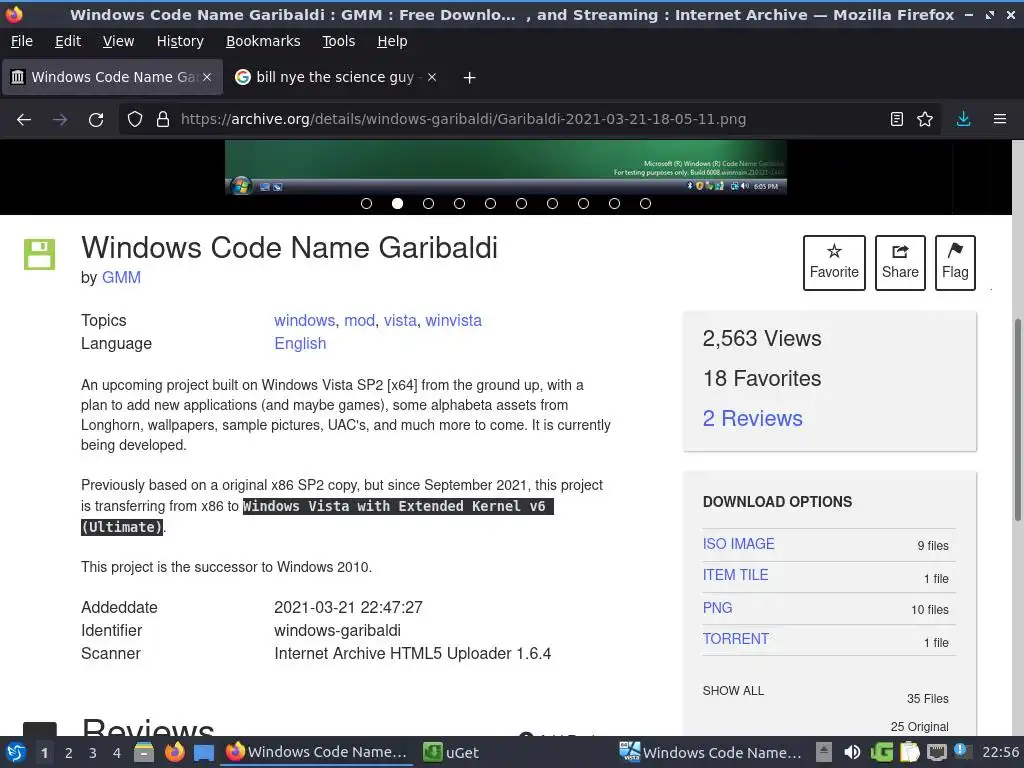Switch to virtual desktop 4
Viewport: 1024px width, 768px height.
coord(117,753)
